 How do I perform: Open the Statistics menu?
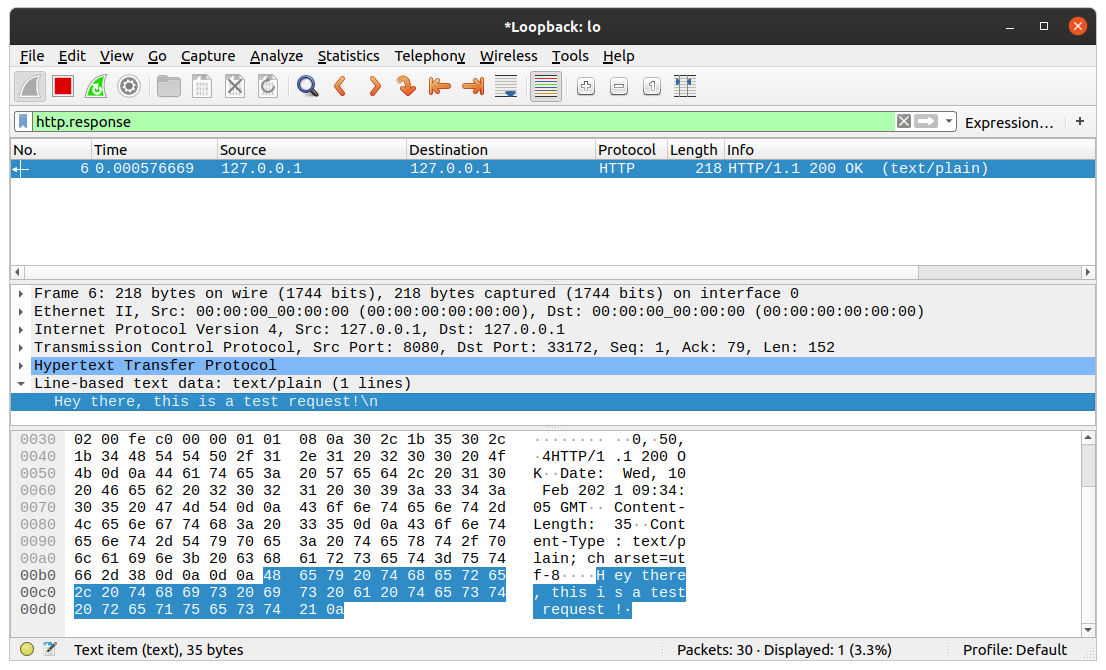[348, 56]
